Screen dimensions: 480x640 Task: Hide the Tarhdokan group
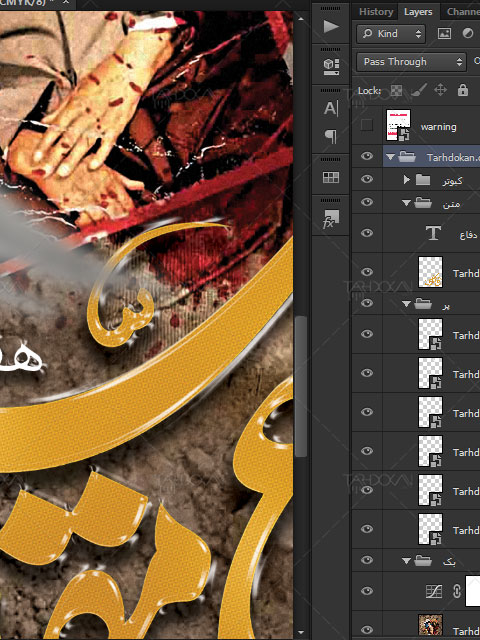click(x=367, y=156)
